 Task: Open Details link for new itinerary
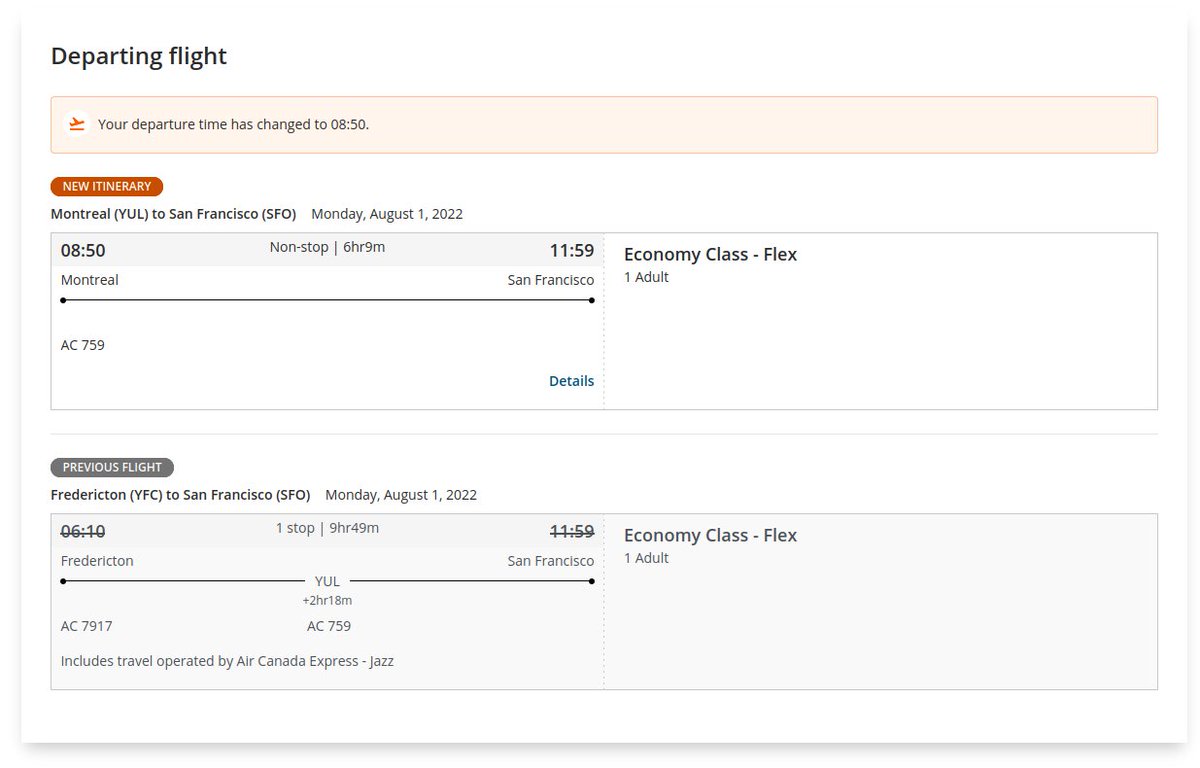tap(571, 381)
